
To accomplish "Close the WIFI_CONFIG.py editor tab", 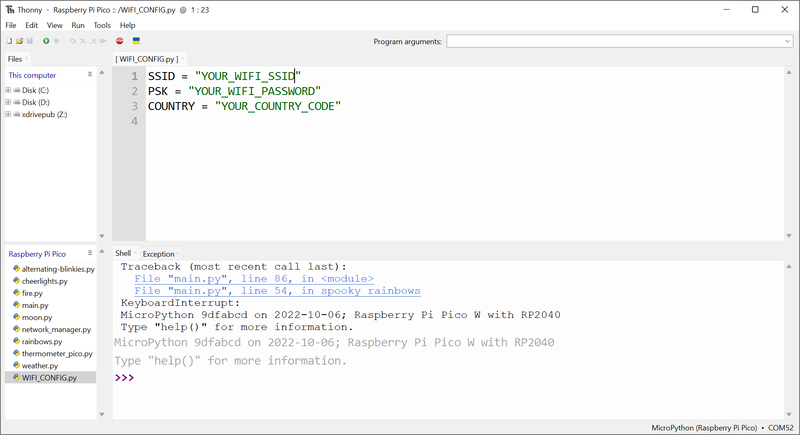I will [183, 59].
